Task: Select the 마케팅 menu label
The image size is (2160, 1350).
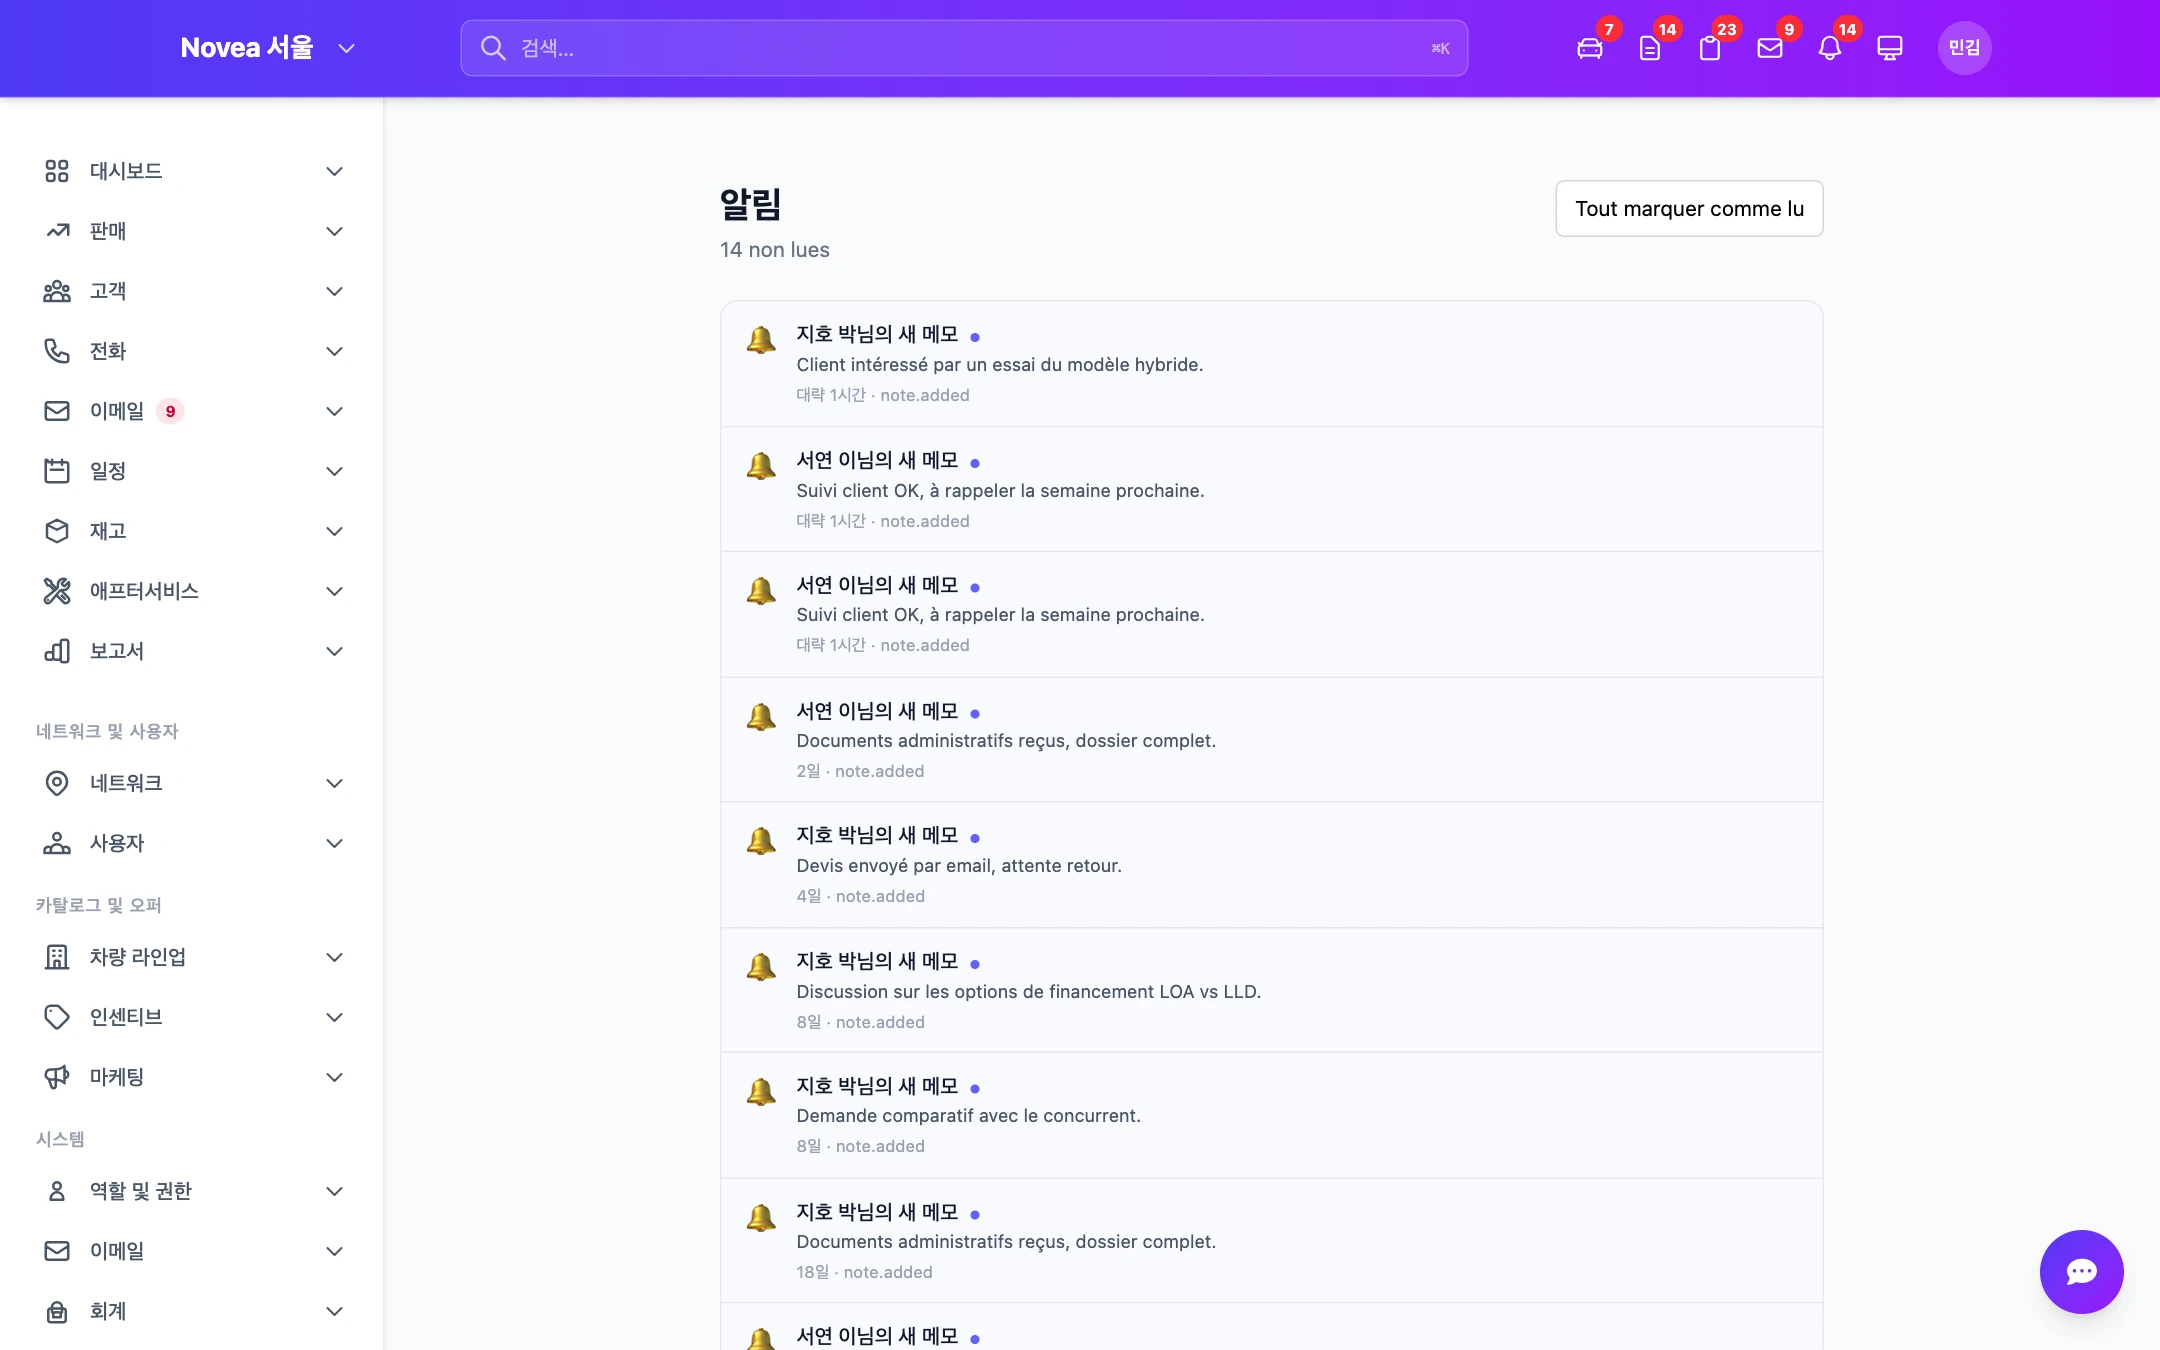Action: click(117, 1077)
